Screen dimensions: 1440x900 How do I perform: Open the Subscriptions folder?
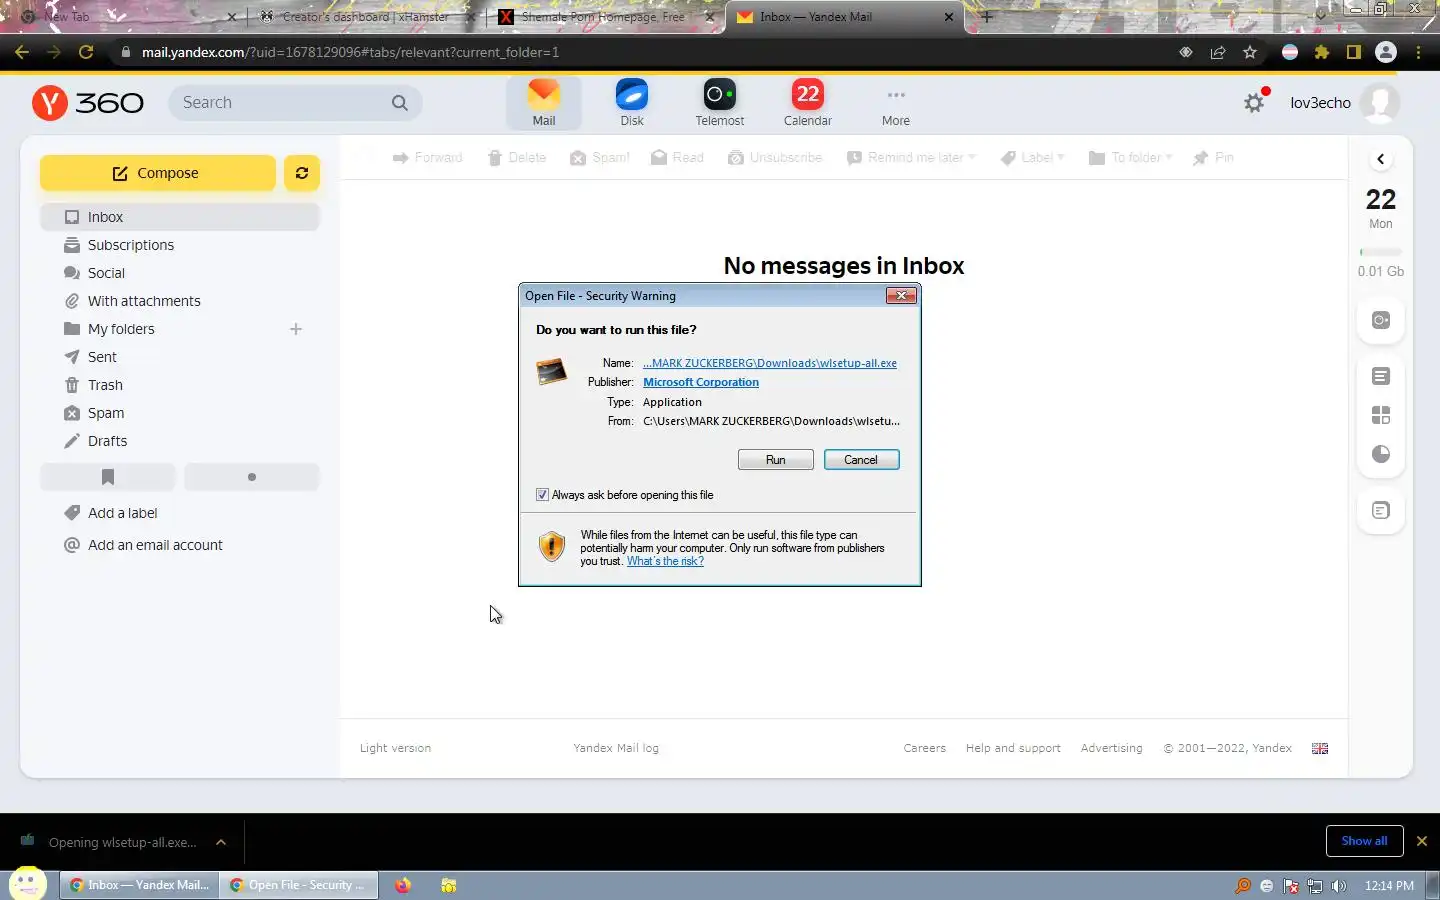(x=180, y=245)
